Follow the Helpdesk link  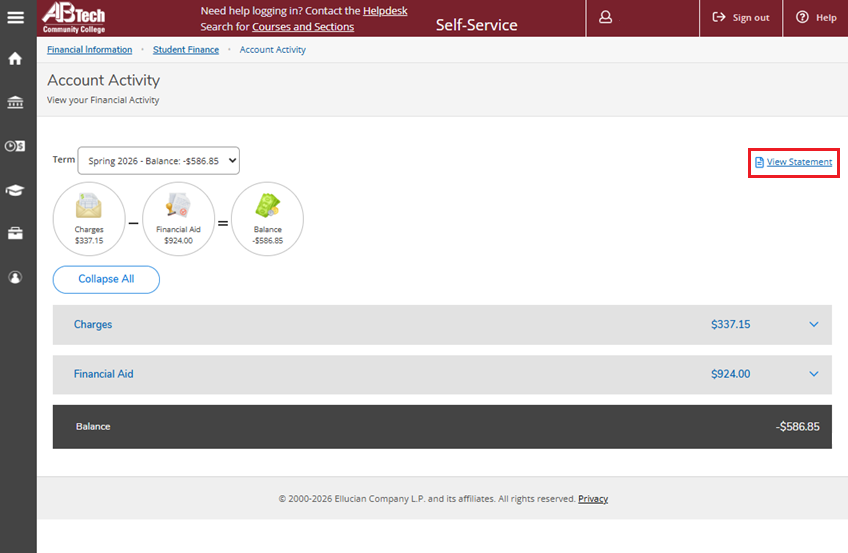385,11
